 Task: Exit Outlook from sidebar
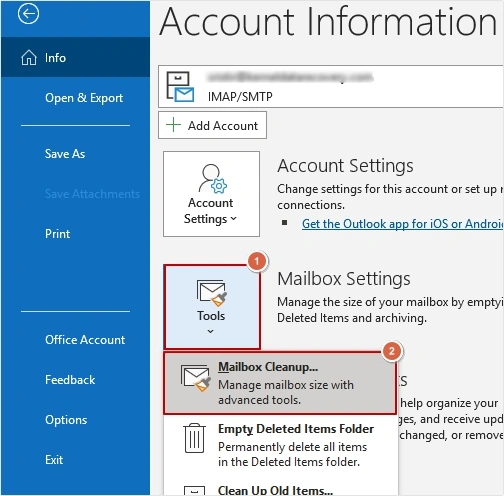pyautogui.click(x=75, y=460)
